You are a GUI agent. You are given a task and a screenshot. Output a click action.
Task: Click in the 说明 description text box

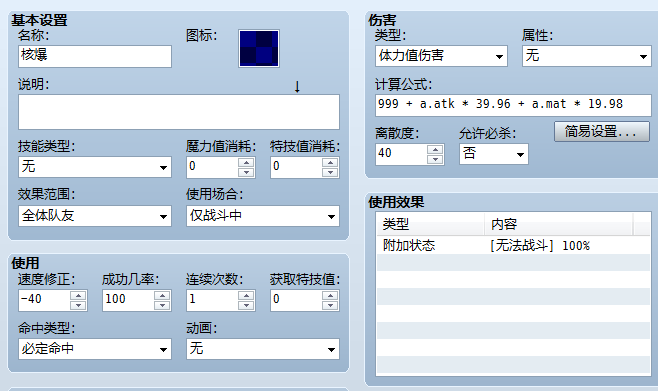[x=179, y=112]
